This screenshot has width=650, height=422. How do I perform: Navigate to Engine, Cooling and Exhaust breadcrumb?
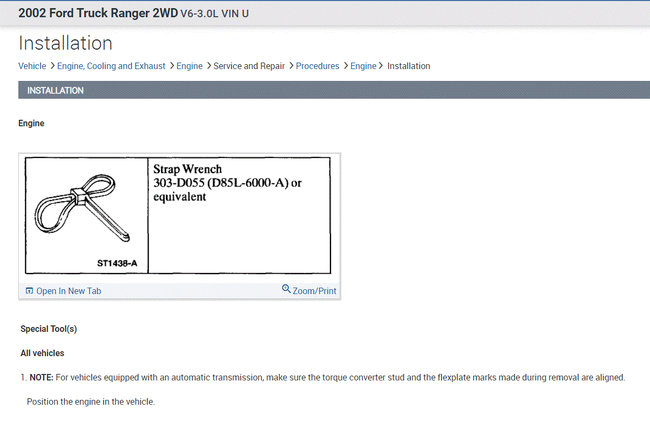click(x=111, y=66)
